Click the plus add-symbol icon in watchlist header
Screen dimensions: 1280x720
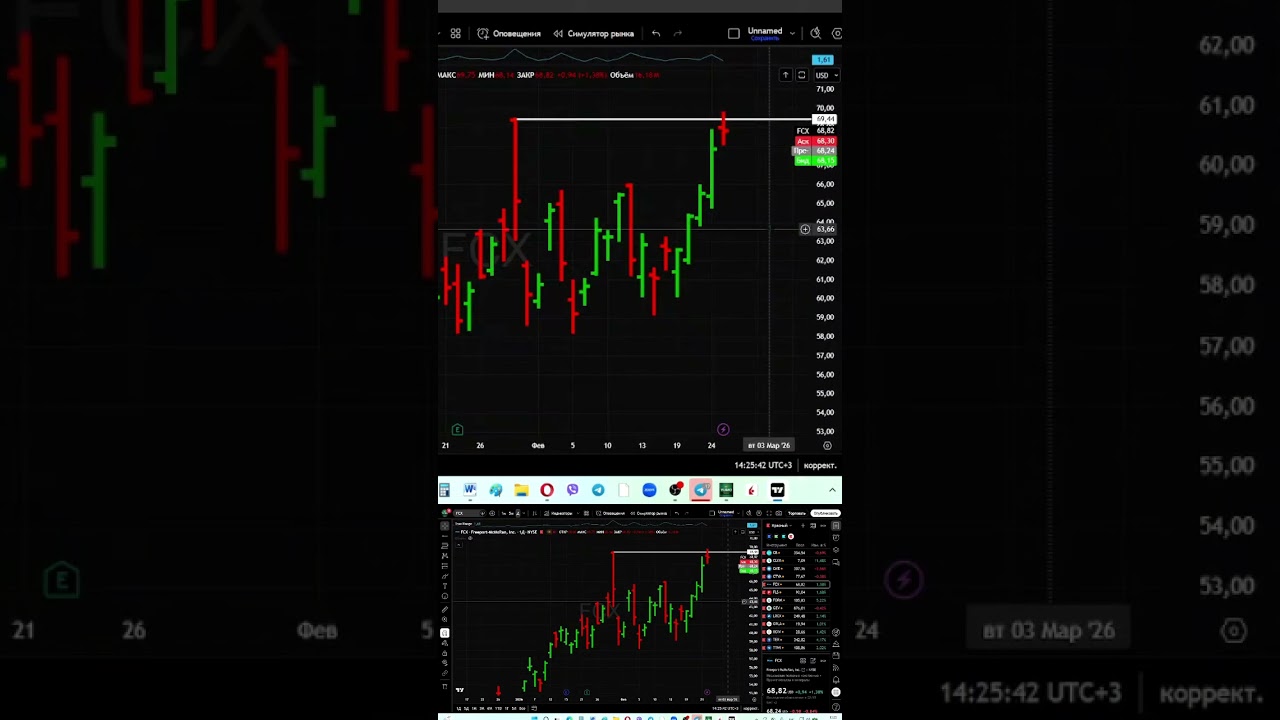click(803, 526)
